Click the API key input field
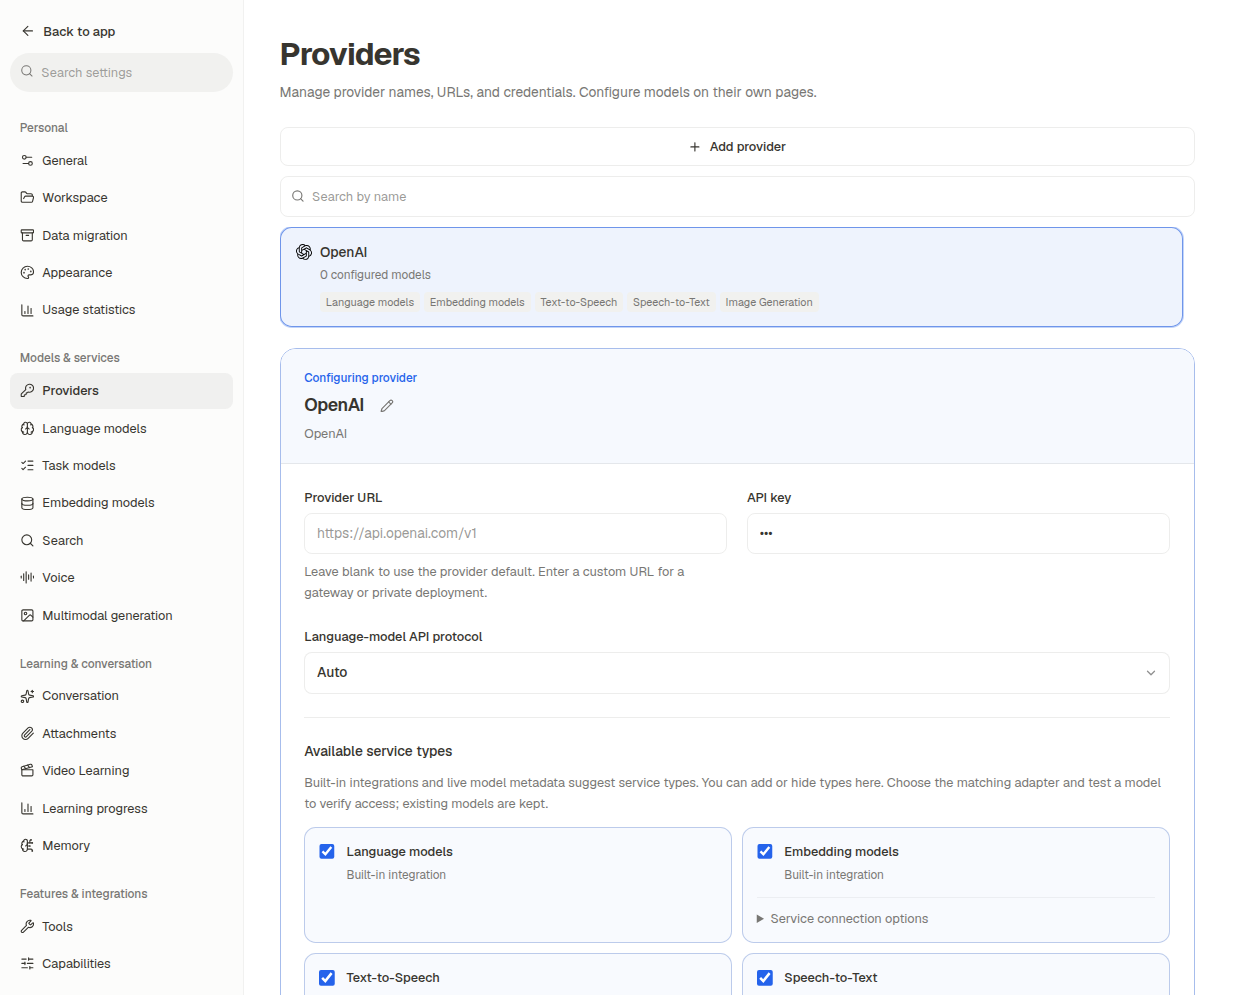The image size is (1239, 995). 958,533
